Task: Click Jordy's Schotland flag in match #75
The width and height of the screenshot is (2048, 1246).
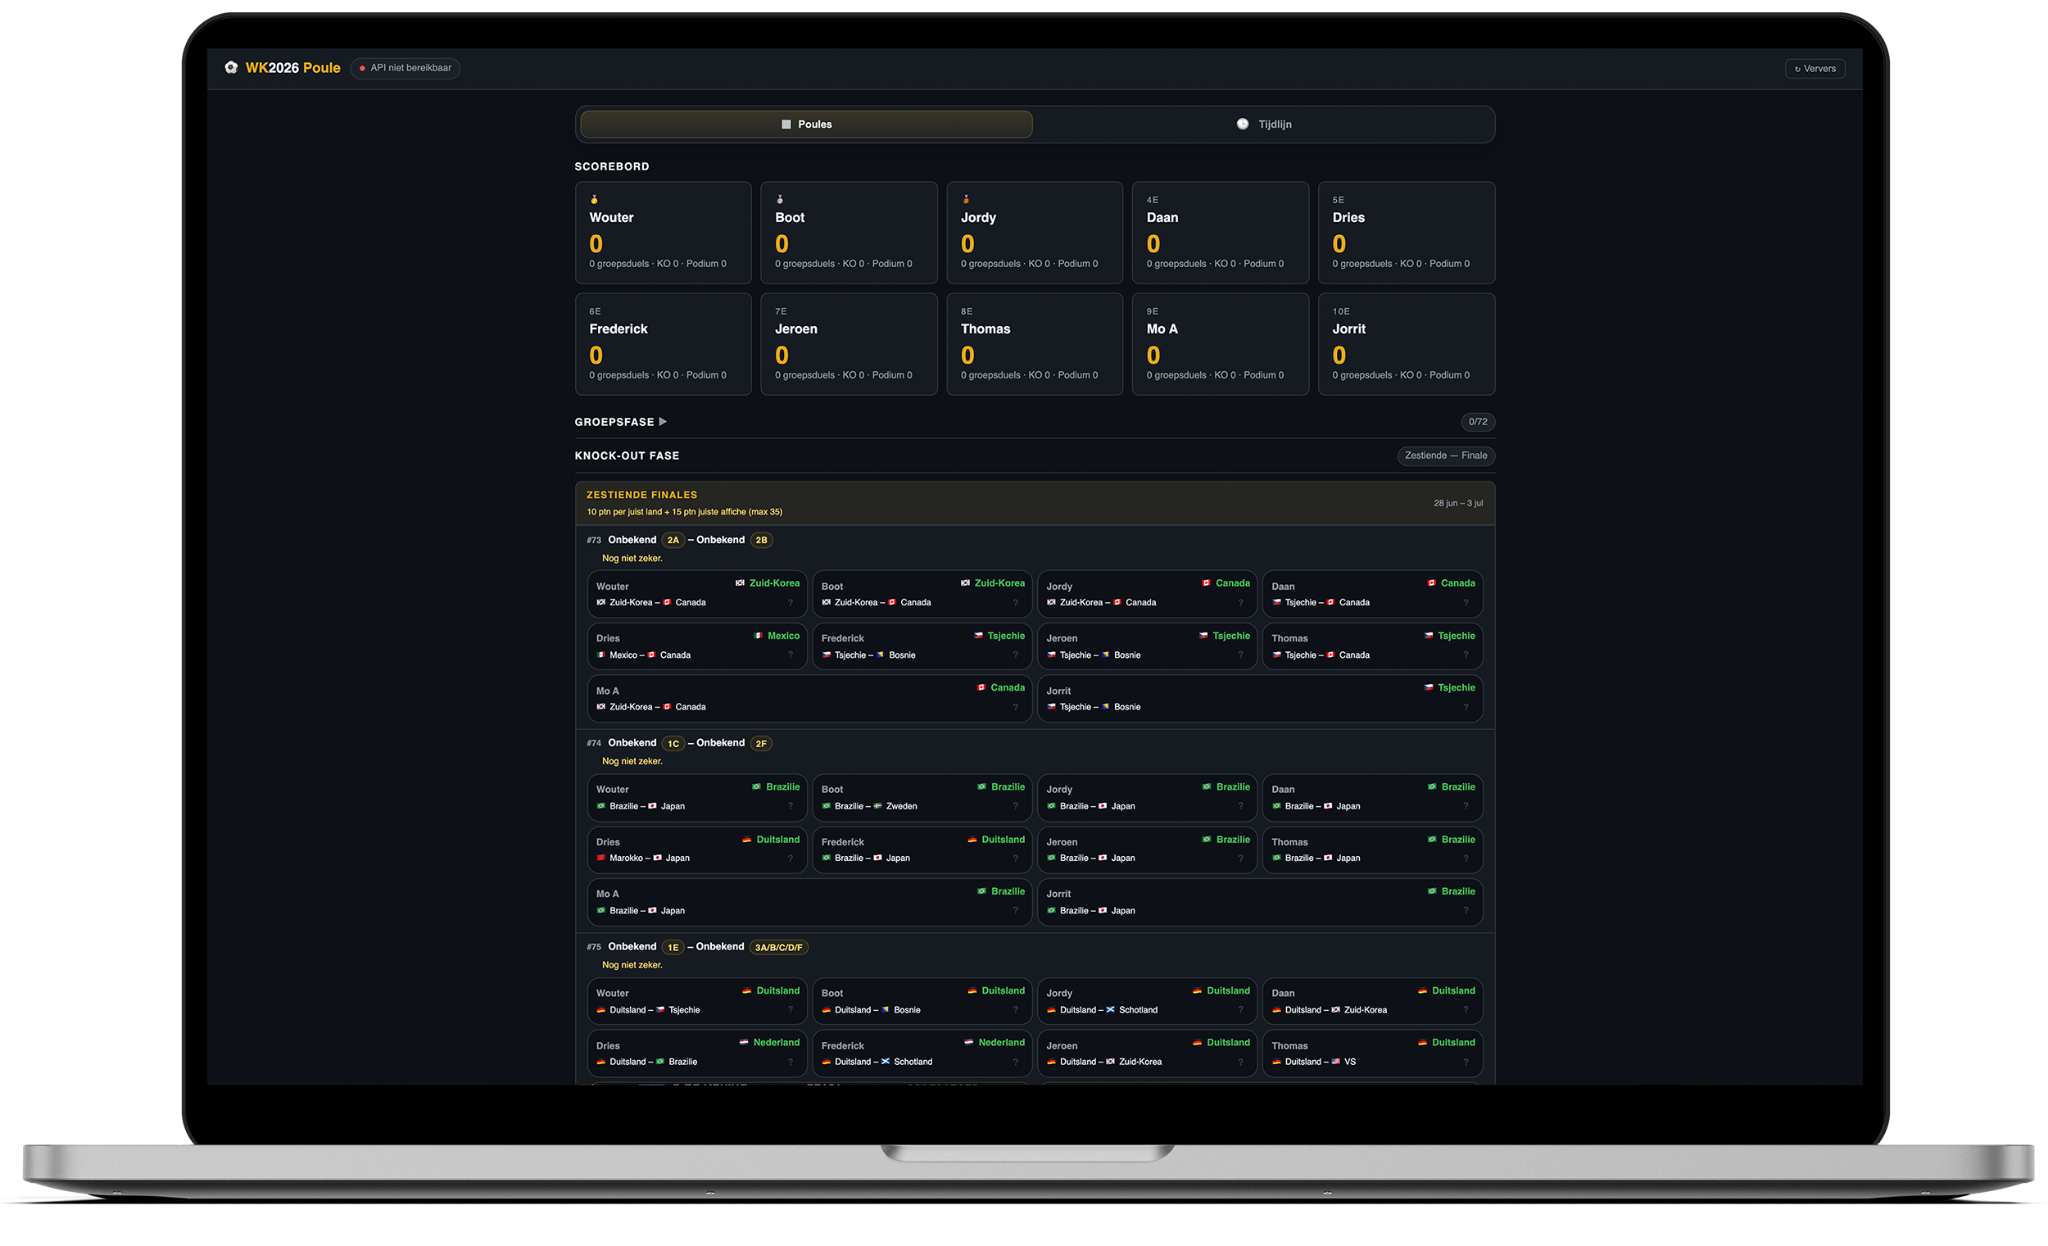Action: pyautogui.click(x=1110, y=1010)
